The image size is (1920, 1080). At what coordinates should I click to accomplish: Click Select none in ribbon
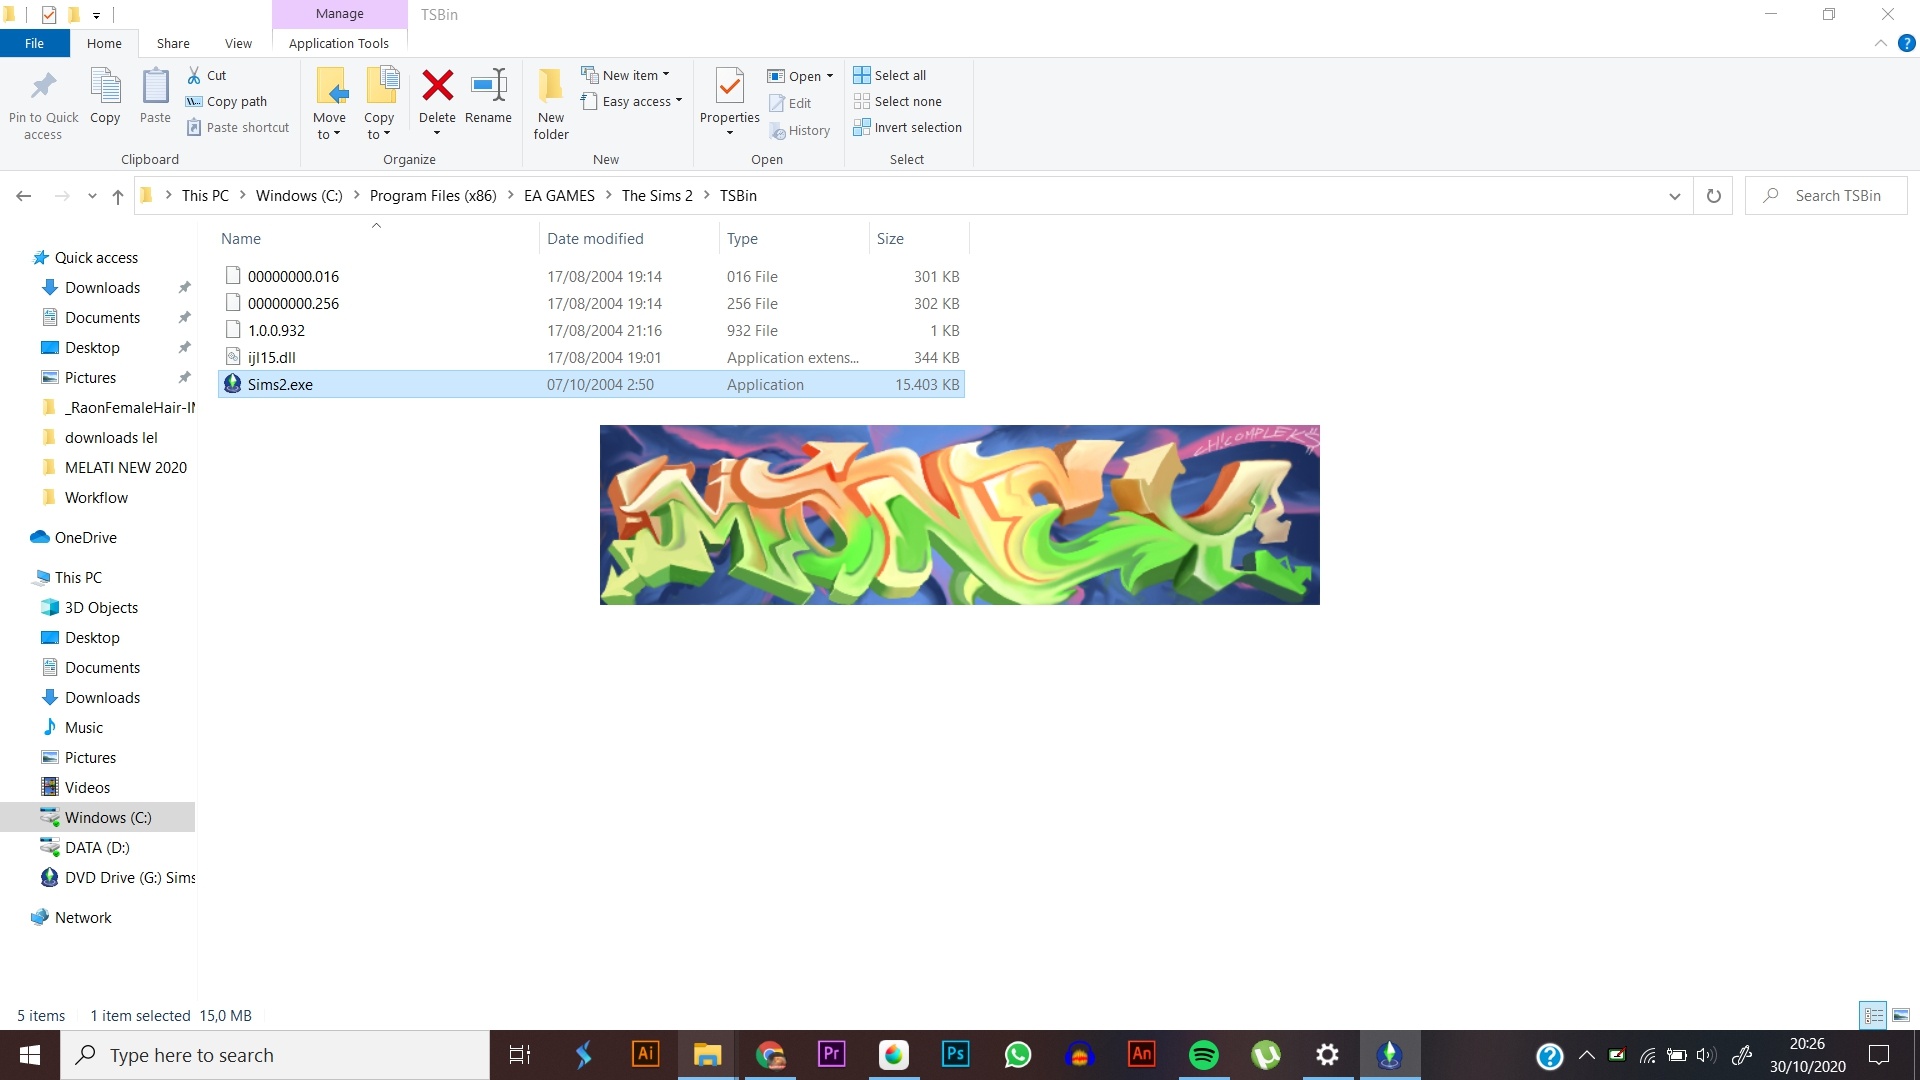[x=898, y=101]
